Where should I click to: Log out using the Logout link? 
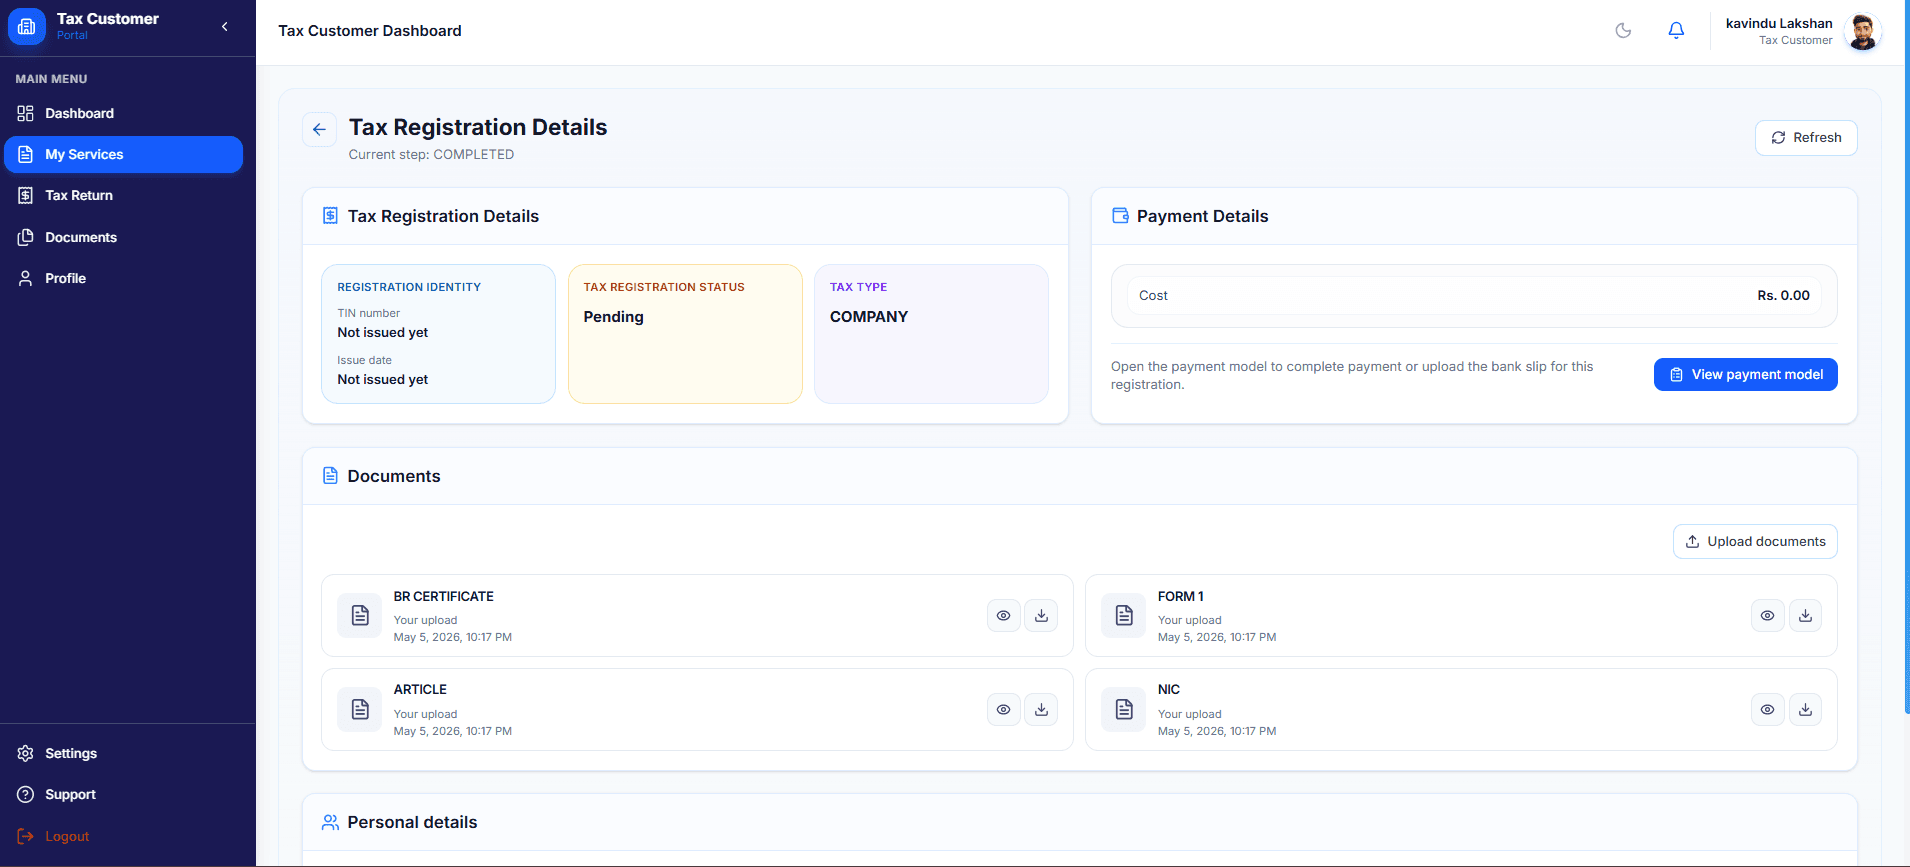(x=124, y=836)
